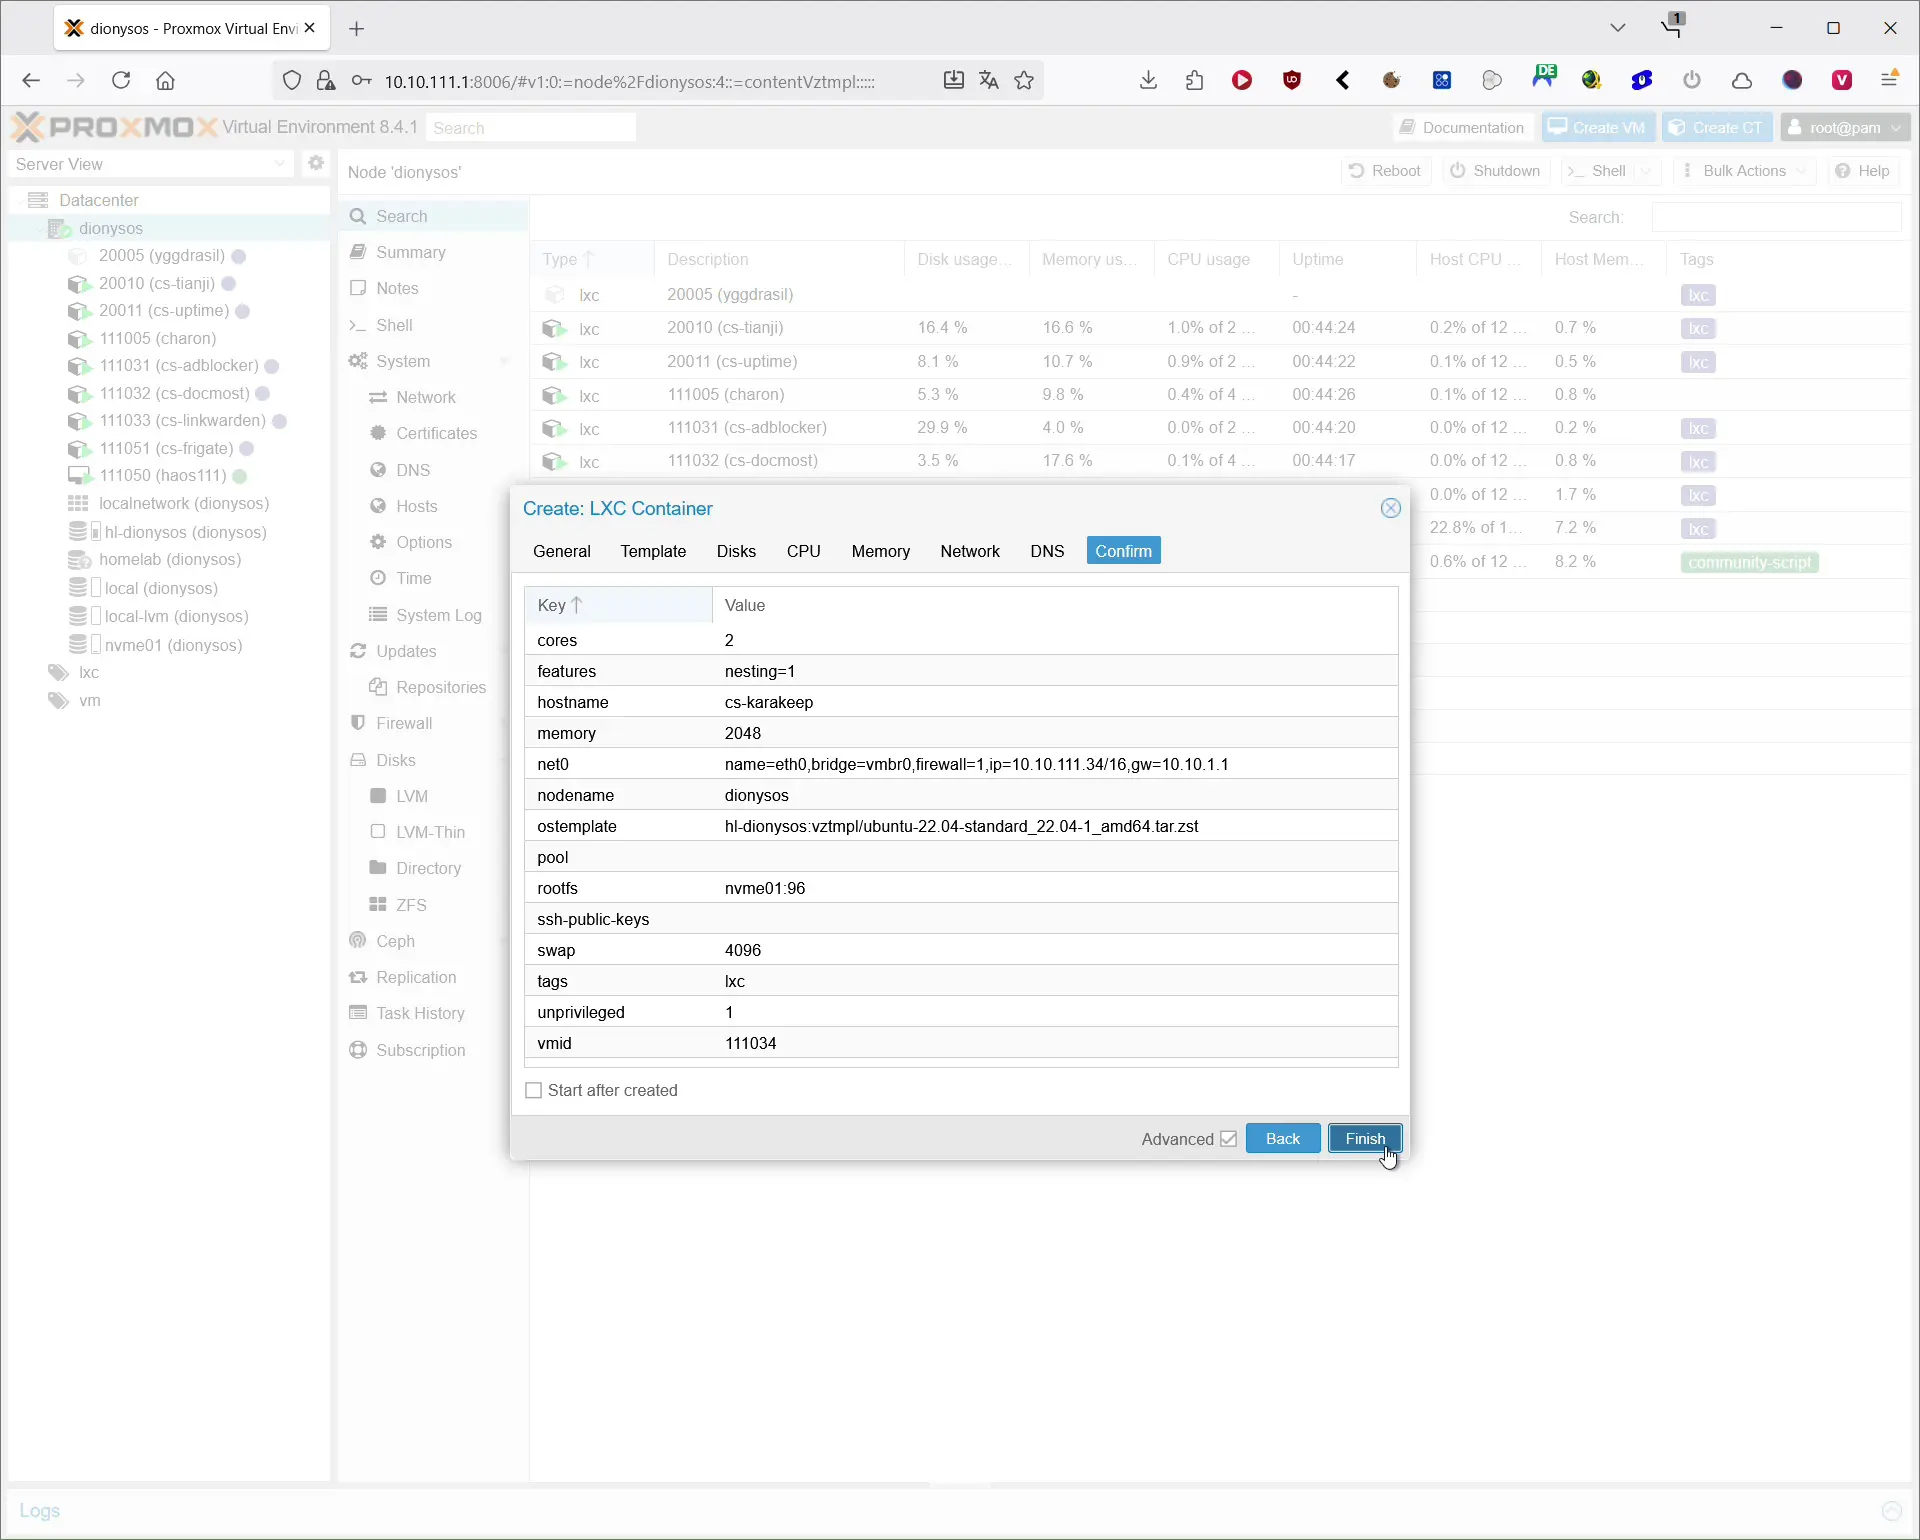Click Finish to create container
The width and height of the screenshot is (1920, 1540).
tap(1364, 1139)
